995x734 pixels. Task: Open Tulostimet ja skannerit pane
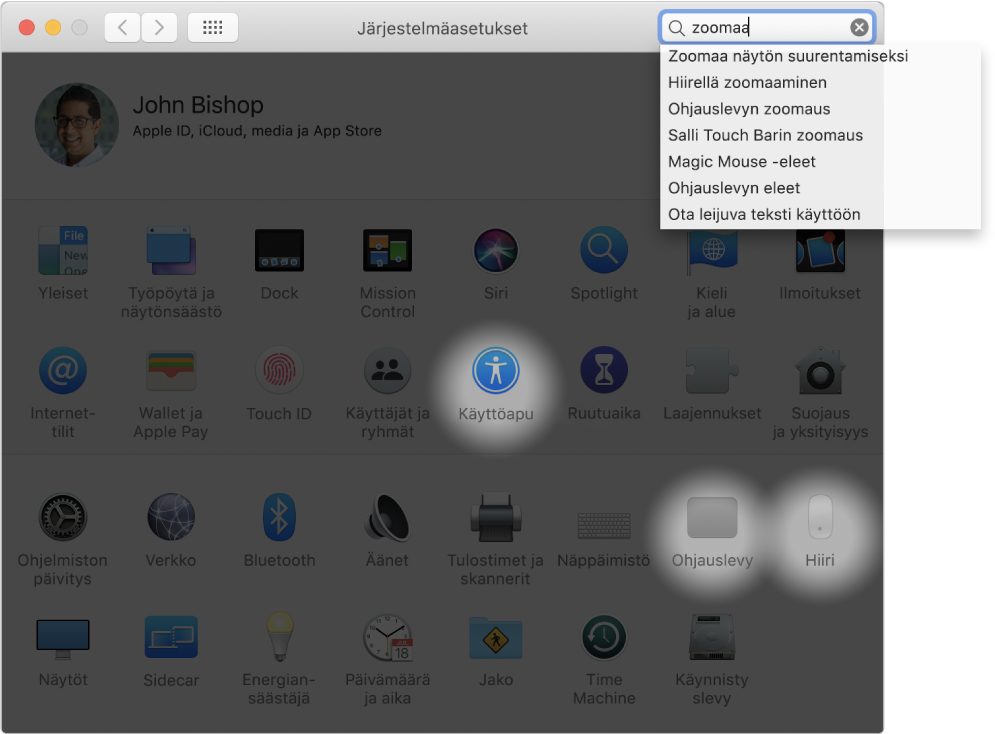[x=496, y=517]
